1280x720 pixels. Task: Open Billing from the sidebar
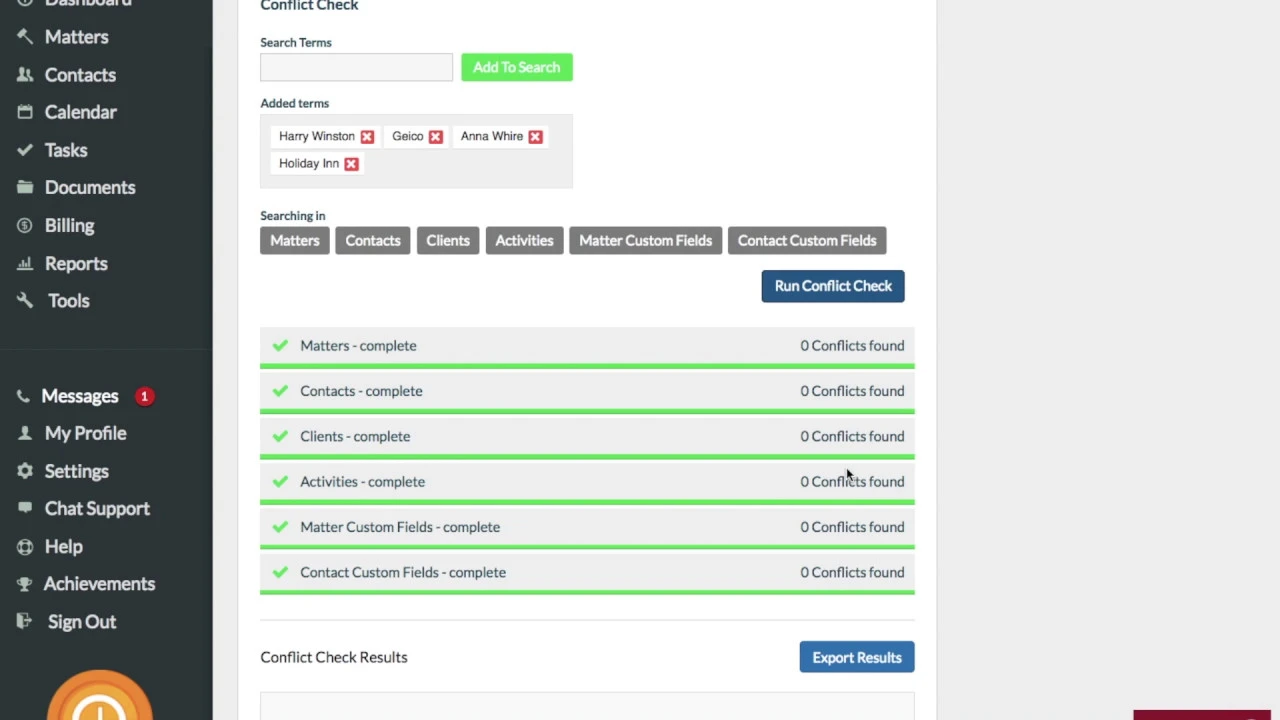click(x=69, y=225)
